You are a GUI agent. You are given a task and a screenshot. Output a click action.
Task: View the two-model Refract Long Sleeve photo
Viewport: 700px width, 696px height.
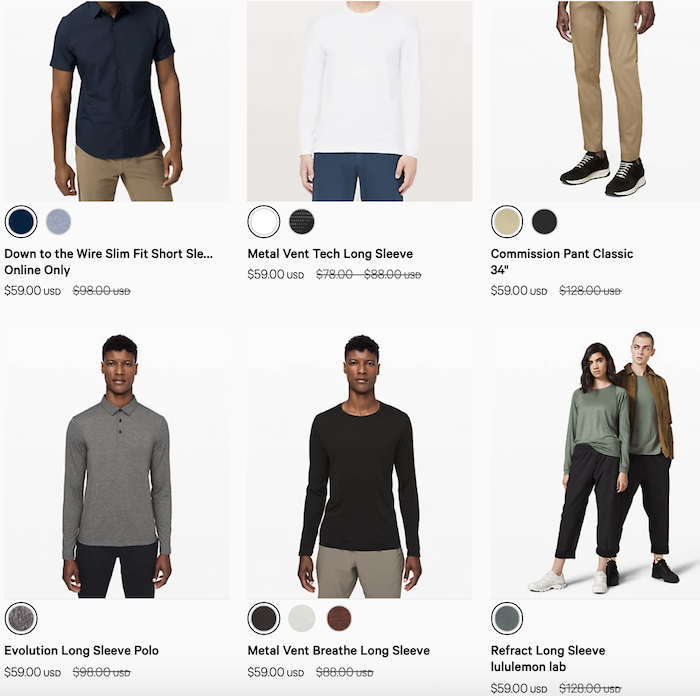click(595, 463)
